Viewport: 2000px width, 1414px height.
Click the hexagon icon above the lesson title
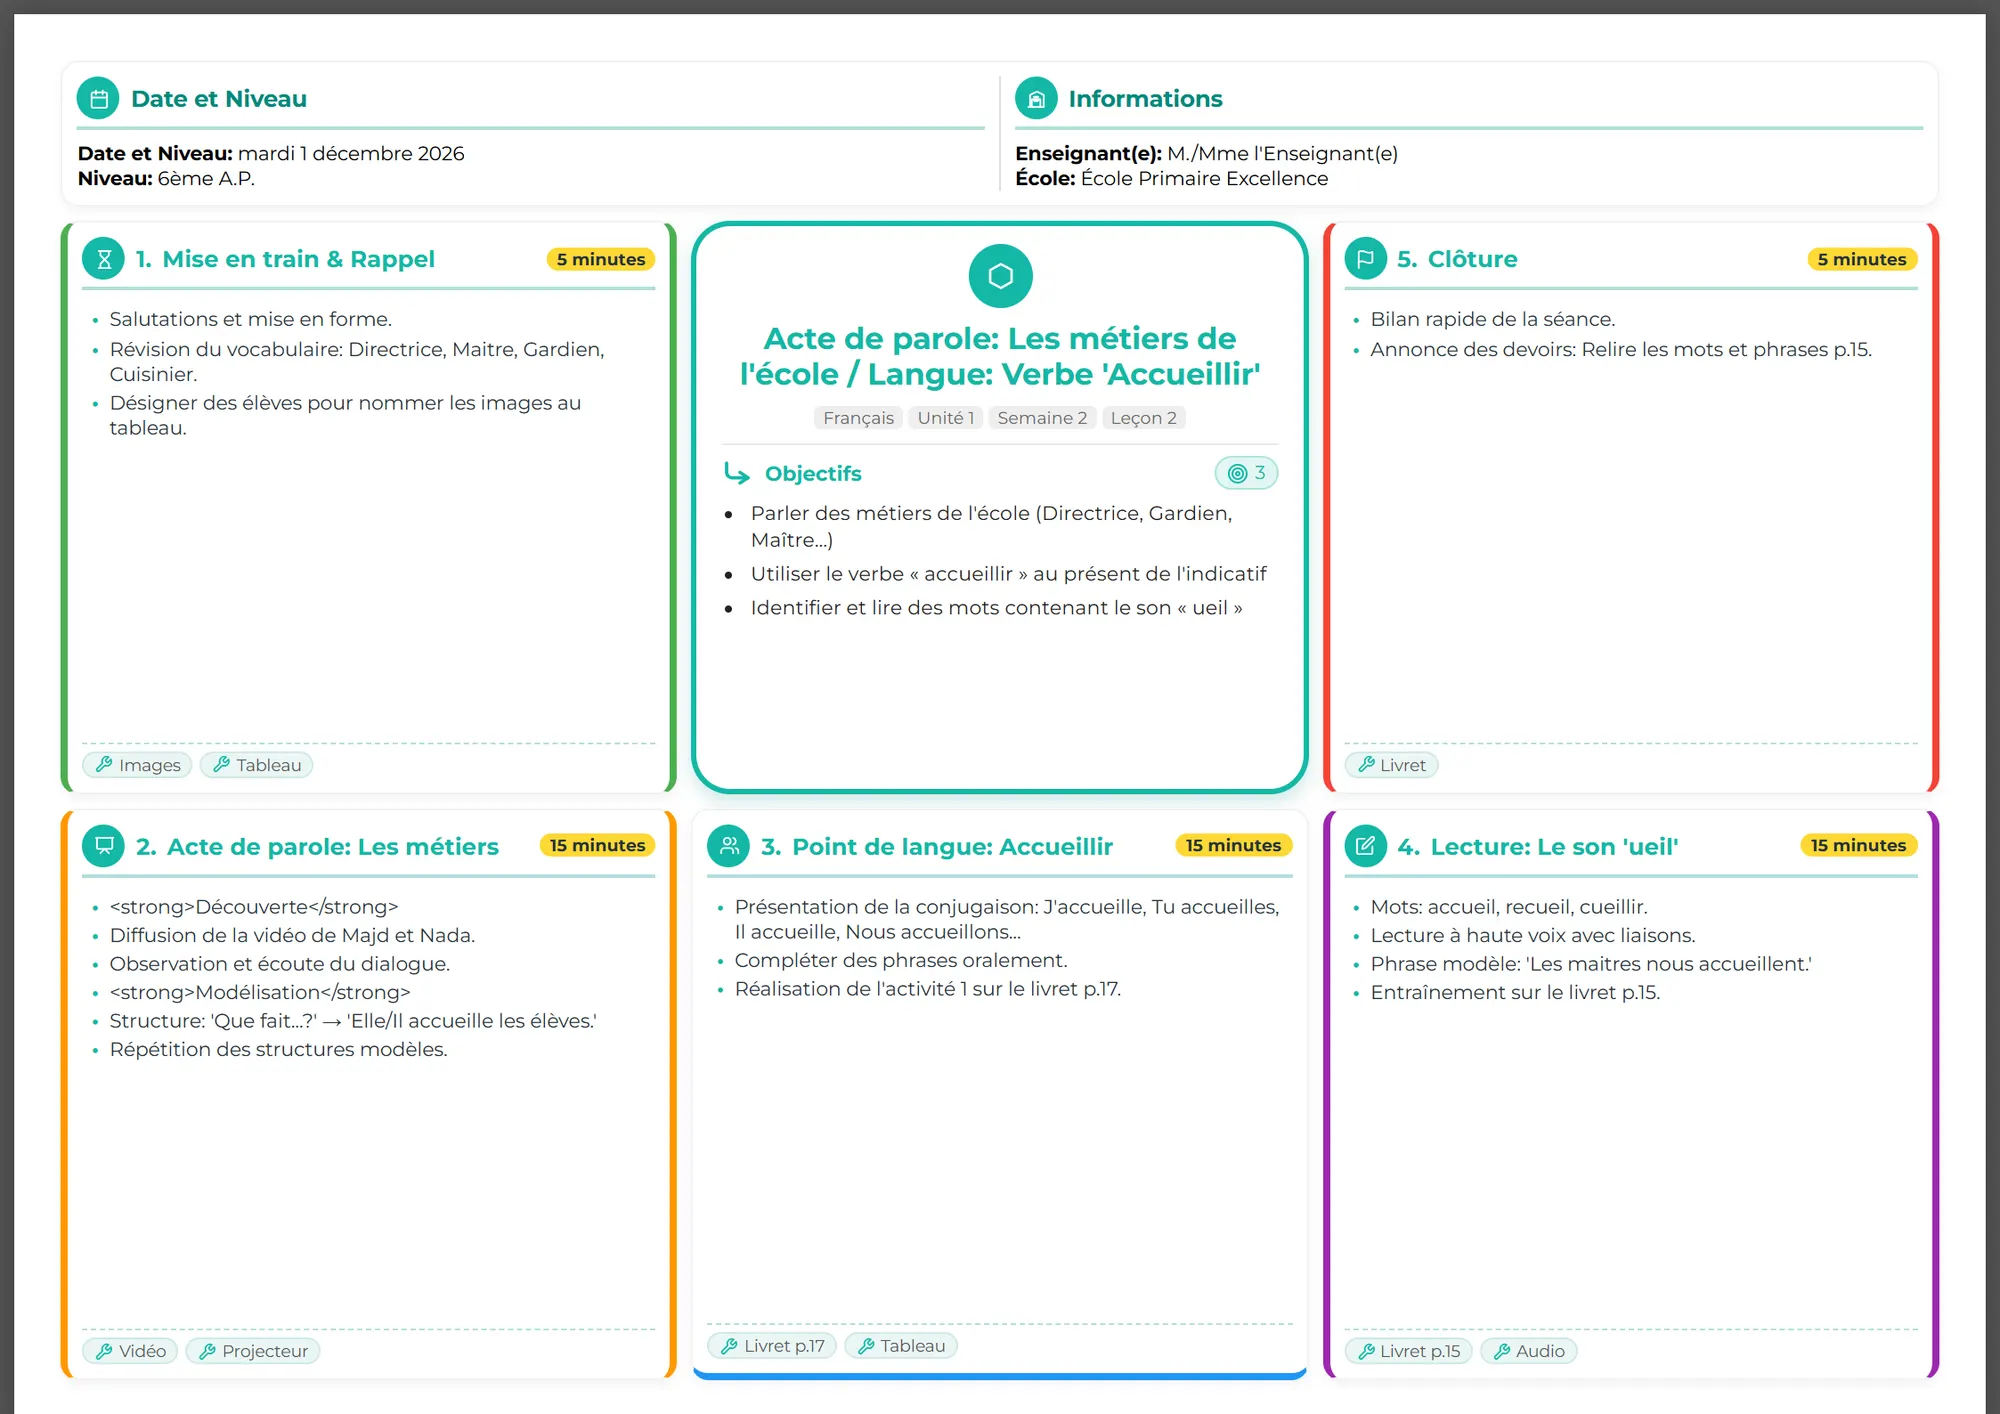(1000, 276)
